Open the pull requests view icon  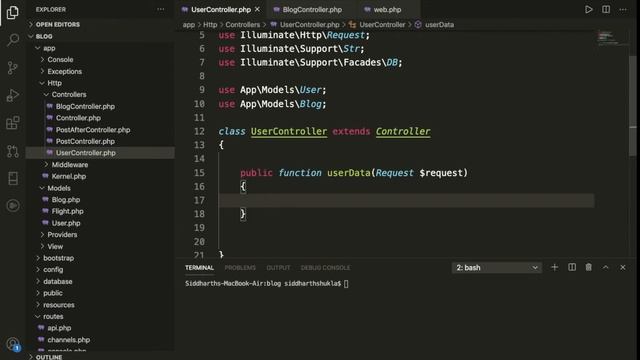[x=13, y=151]
